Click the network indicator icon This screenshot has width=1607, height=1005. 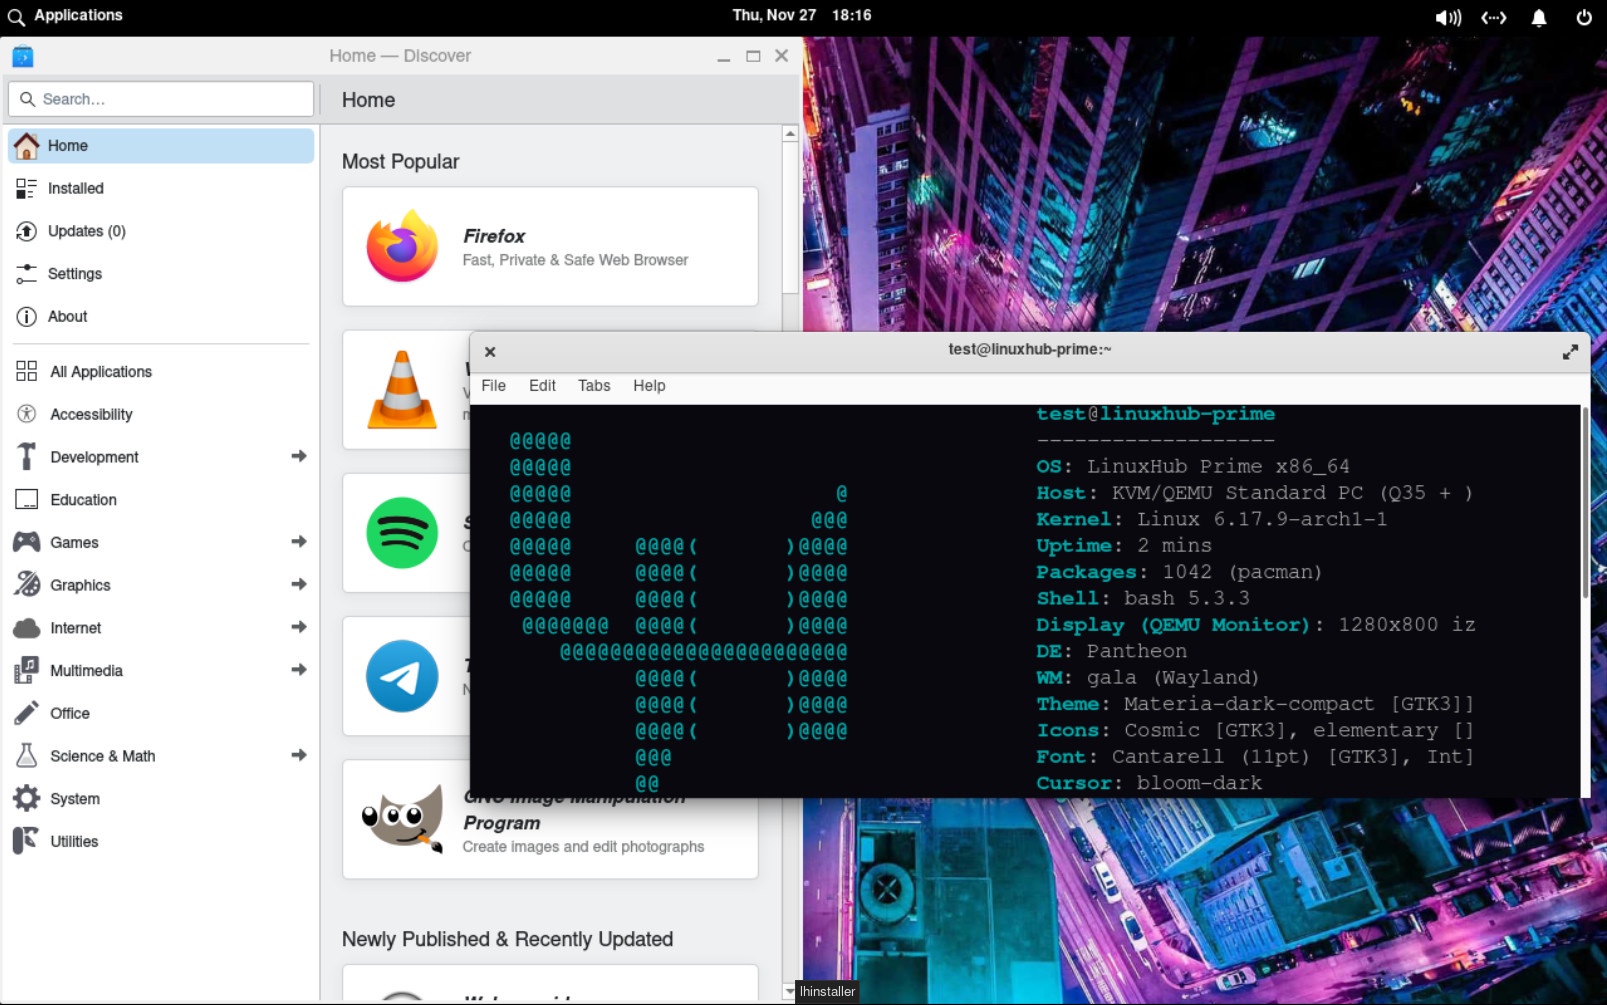tap(1493, 17)
